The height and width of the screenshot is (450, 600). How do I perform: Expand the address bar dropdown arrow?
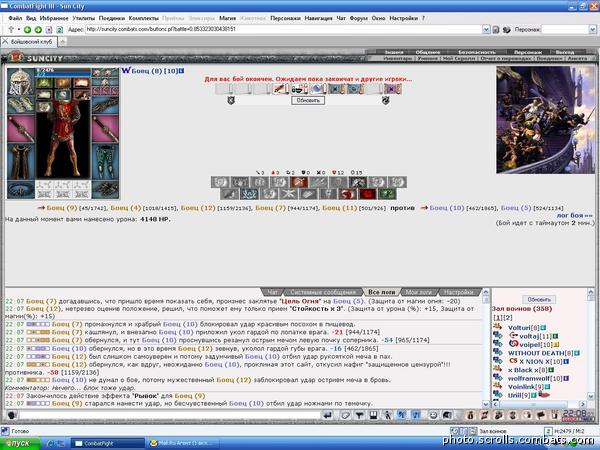click(486, 29)
